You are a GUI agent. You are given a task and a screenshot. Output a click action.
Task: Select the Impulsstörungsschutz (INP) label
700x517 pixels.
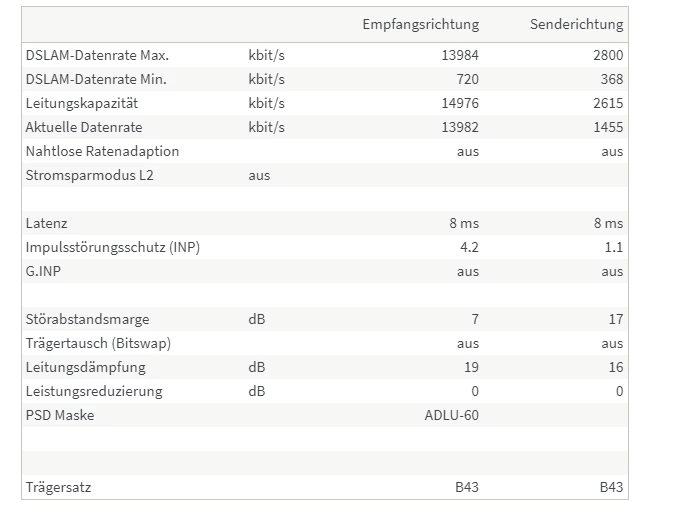[x=112, y=247]
